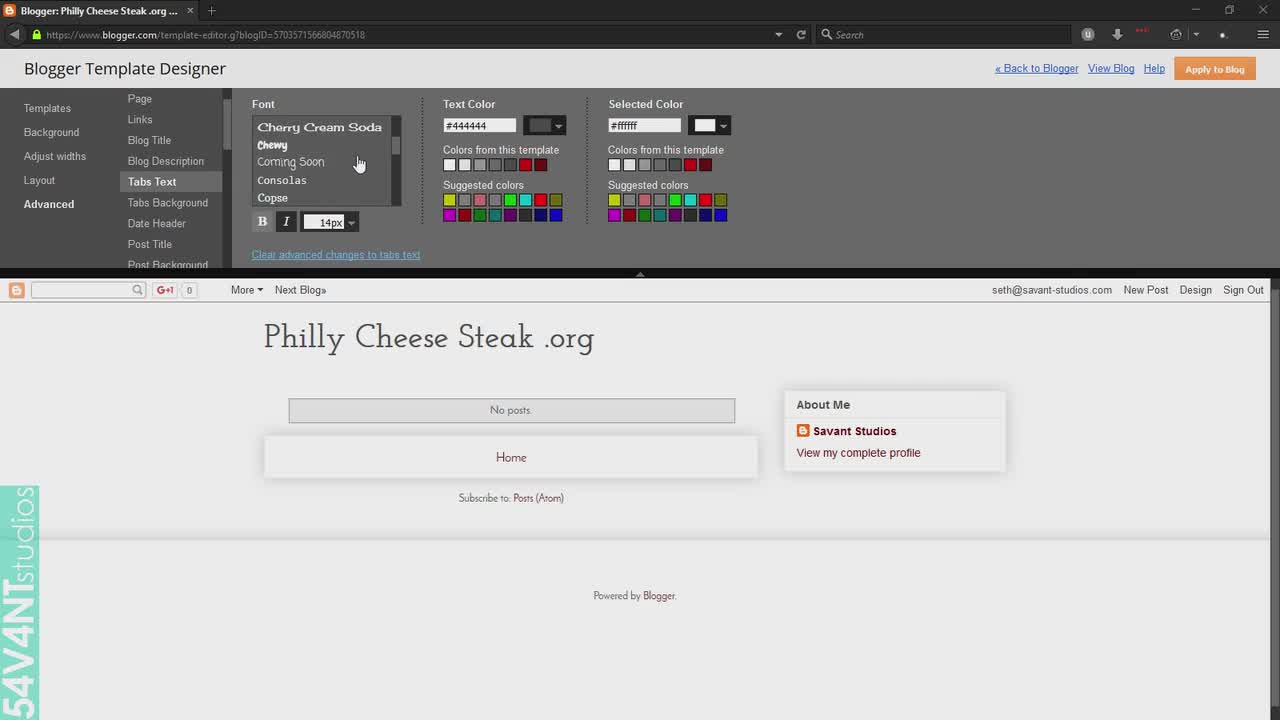Choose the Cherry Cream Soda font
Viewport: 1280px width, 720px height.
coord(320,127)
